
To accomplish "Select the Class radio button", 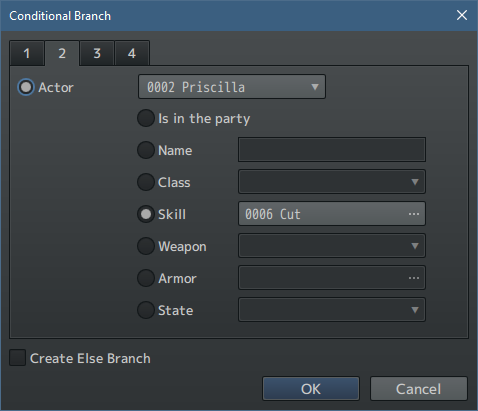I will pyautogui.click(x=146, y=182).
